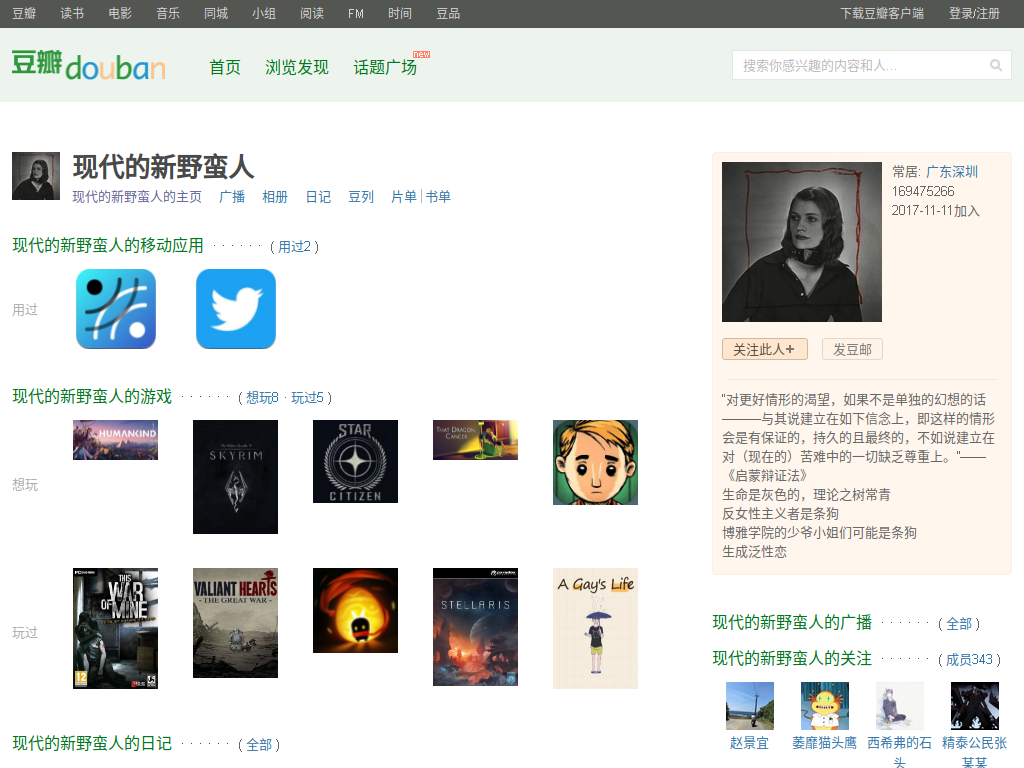Viewport: 1024px width, 768px height.
Task: Click 关注此人+ follow button
Action: 765,349
